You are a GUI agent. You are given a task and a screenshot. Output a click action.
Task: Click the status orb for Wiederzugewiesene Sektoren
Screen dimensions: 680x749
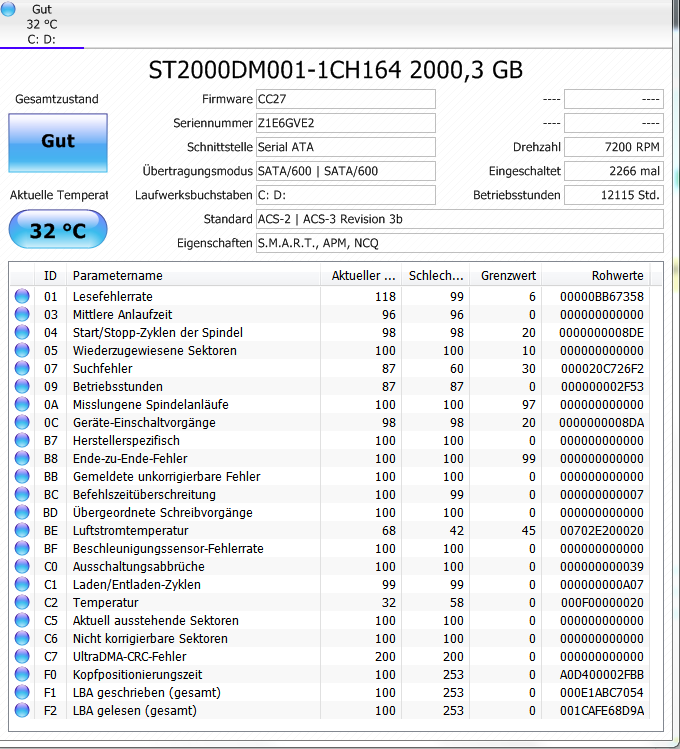coord(22,350)
